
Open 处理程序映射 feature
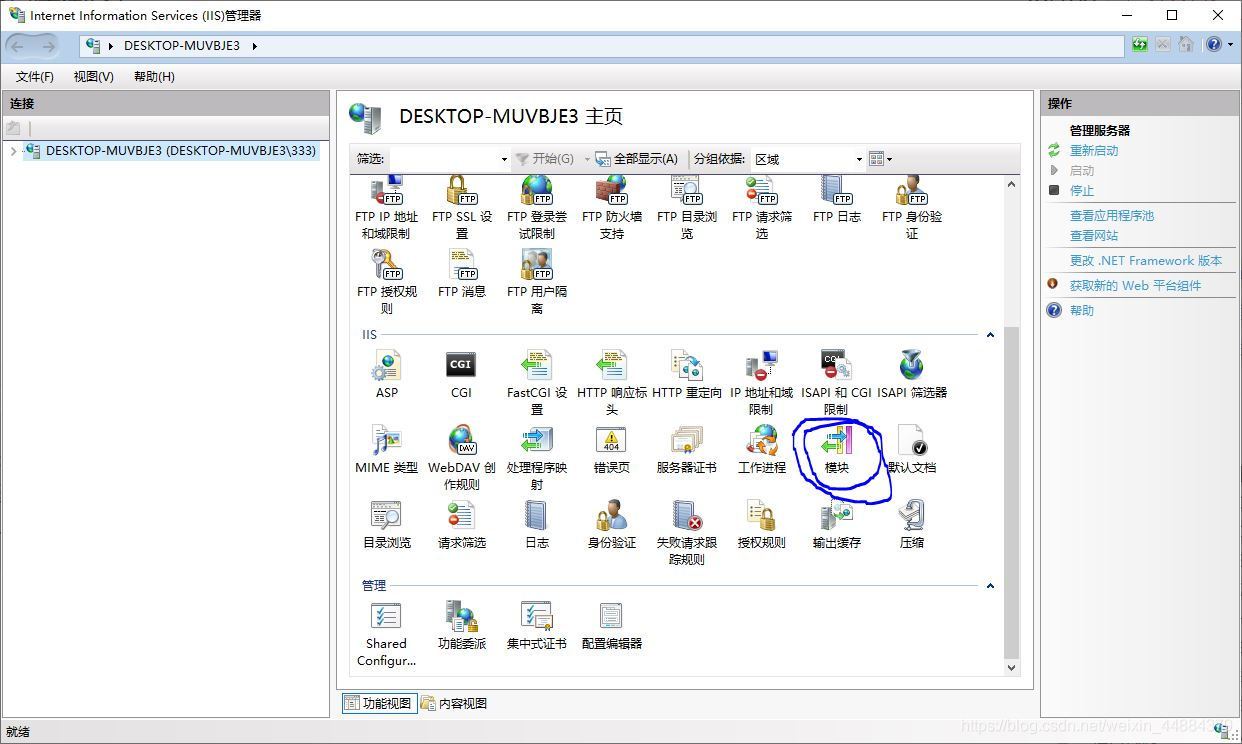(536, 457)
